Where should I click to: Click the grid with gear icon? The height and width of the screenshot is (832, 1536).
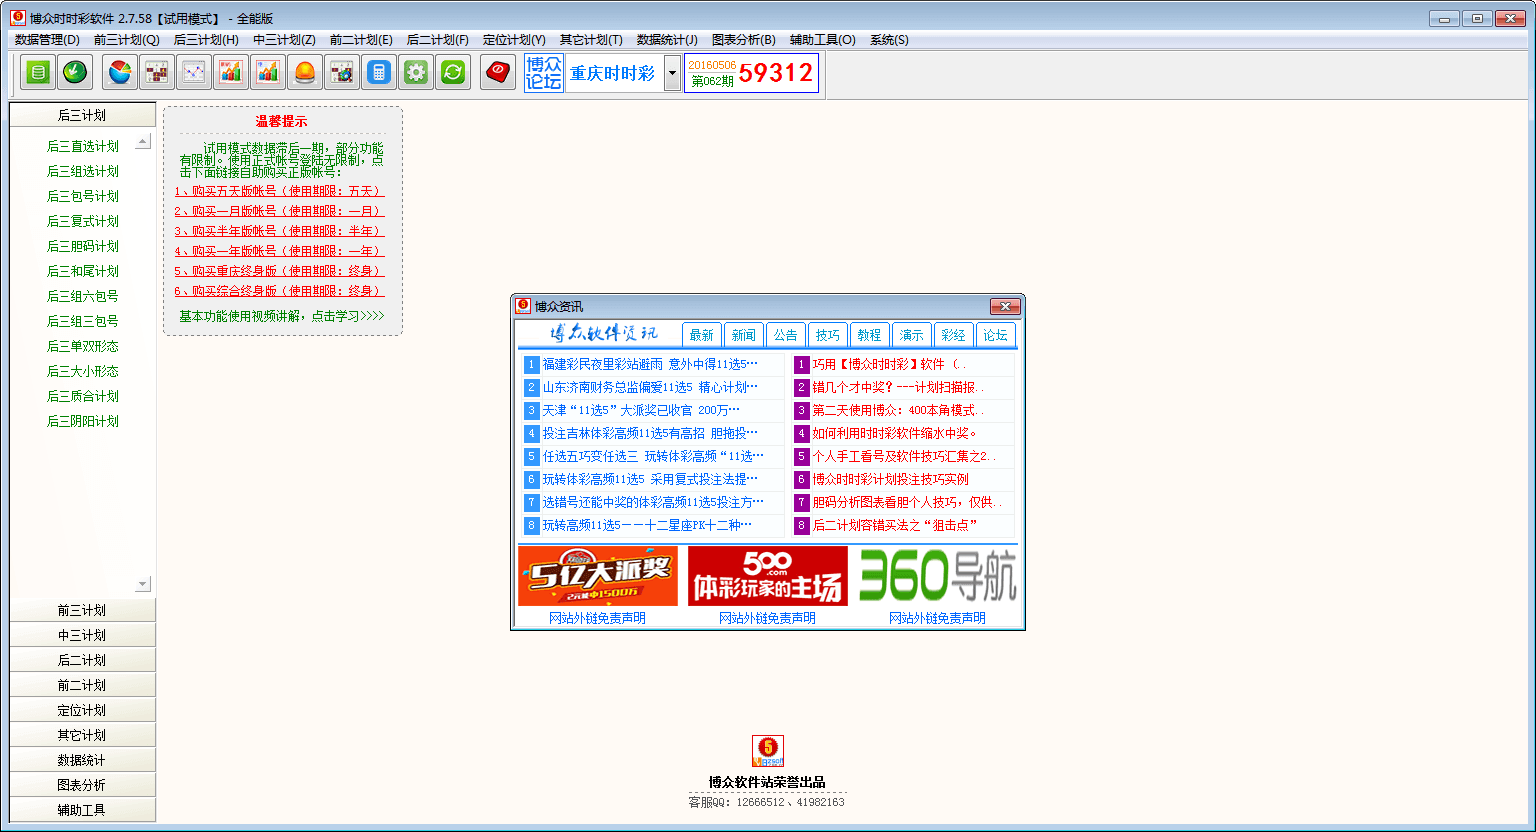[x=342, y=72]
